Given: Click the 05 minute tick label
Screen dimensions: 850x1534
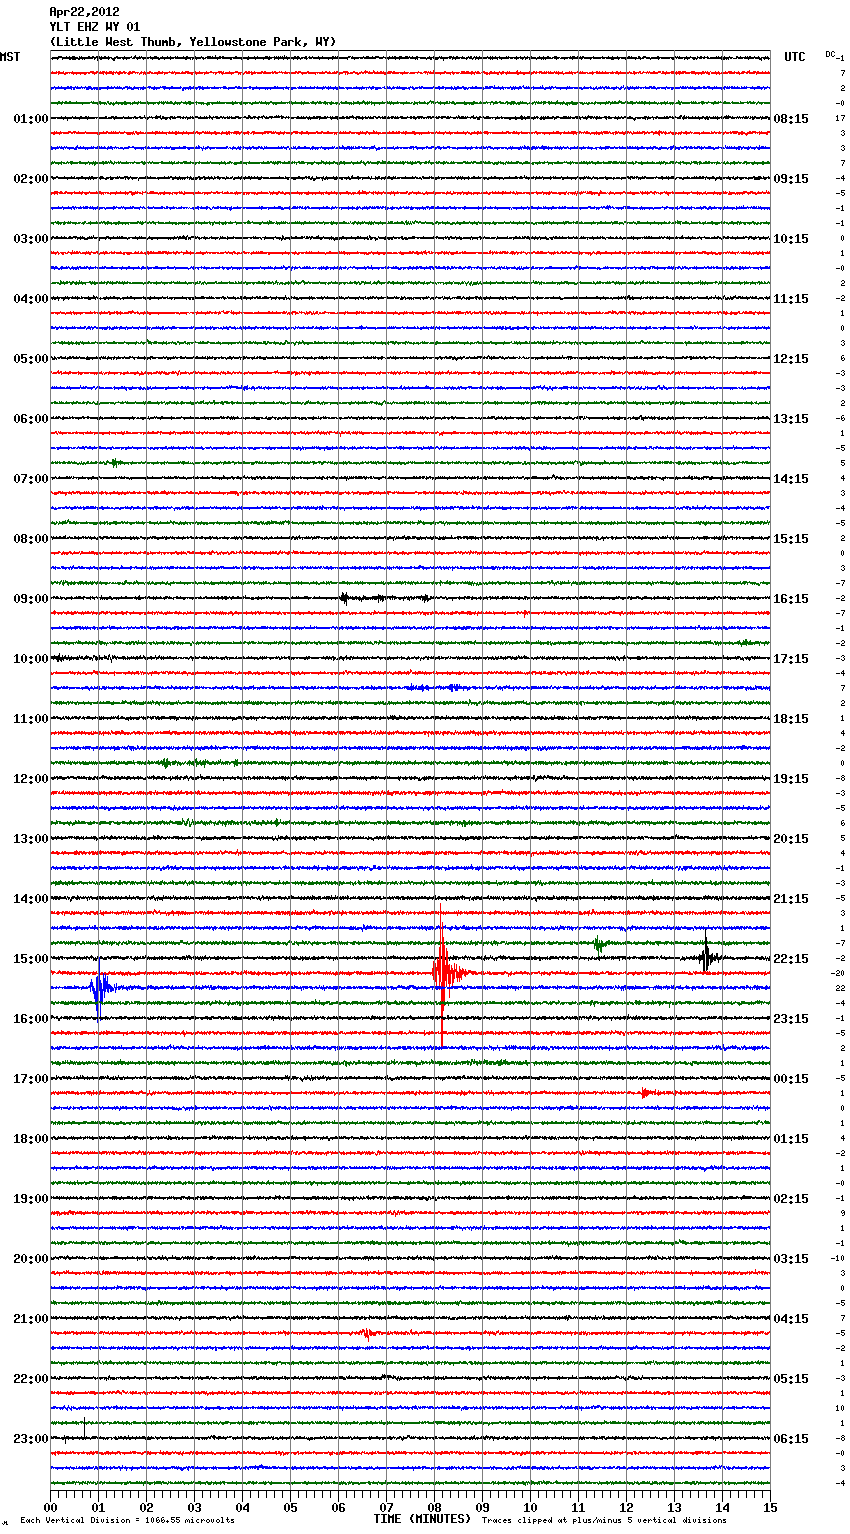Looking at the screenshot, I should (x=290, y=1507).
